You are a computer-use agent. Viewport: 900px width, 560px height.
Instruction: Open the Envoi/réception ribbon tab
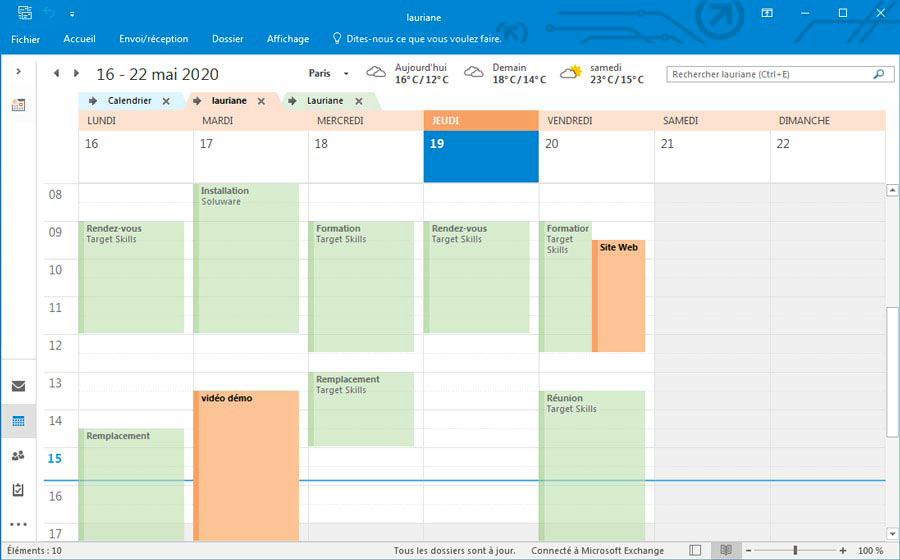pyautogui.click(x=153, y=39)
